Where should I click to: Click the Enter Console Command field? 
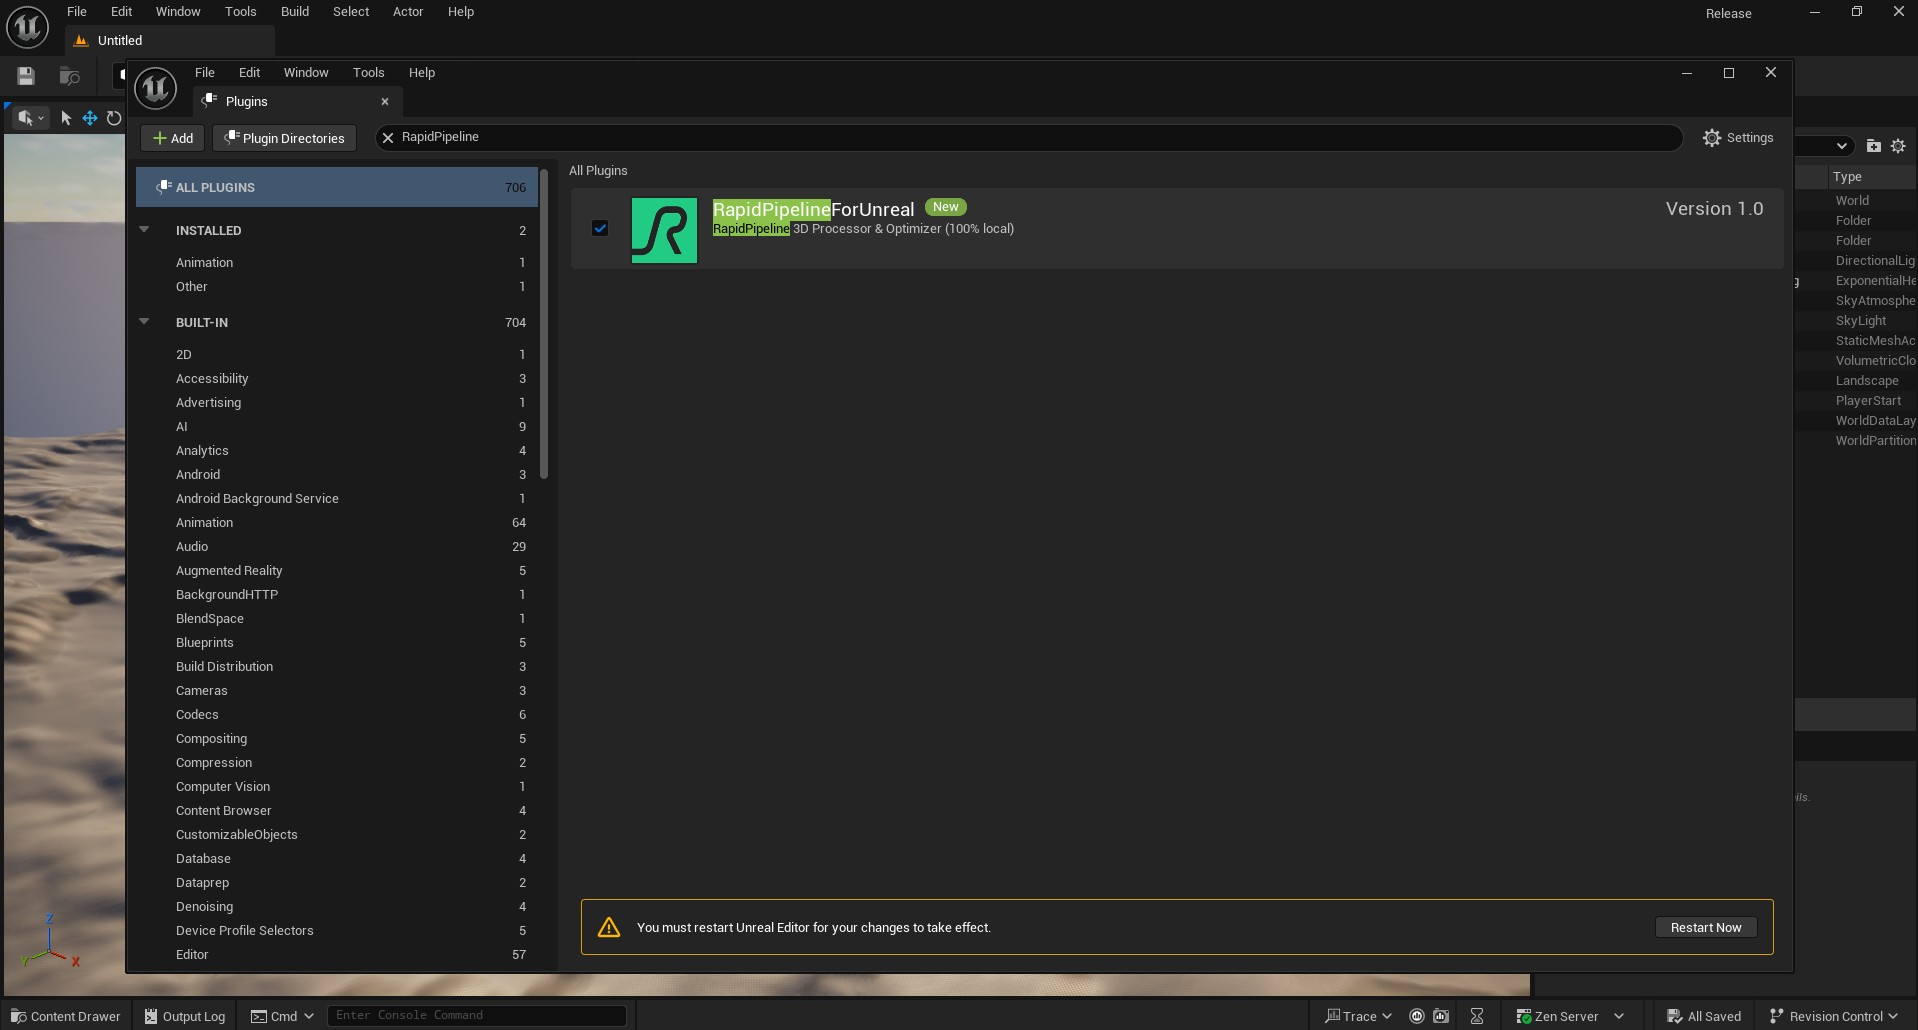click(477, 1015)
